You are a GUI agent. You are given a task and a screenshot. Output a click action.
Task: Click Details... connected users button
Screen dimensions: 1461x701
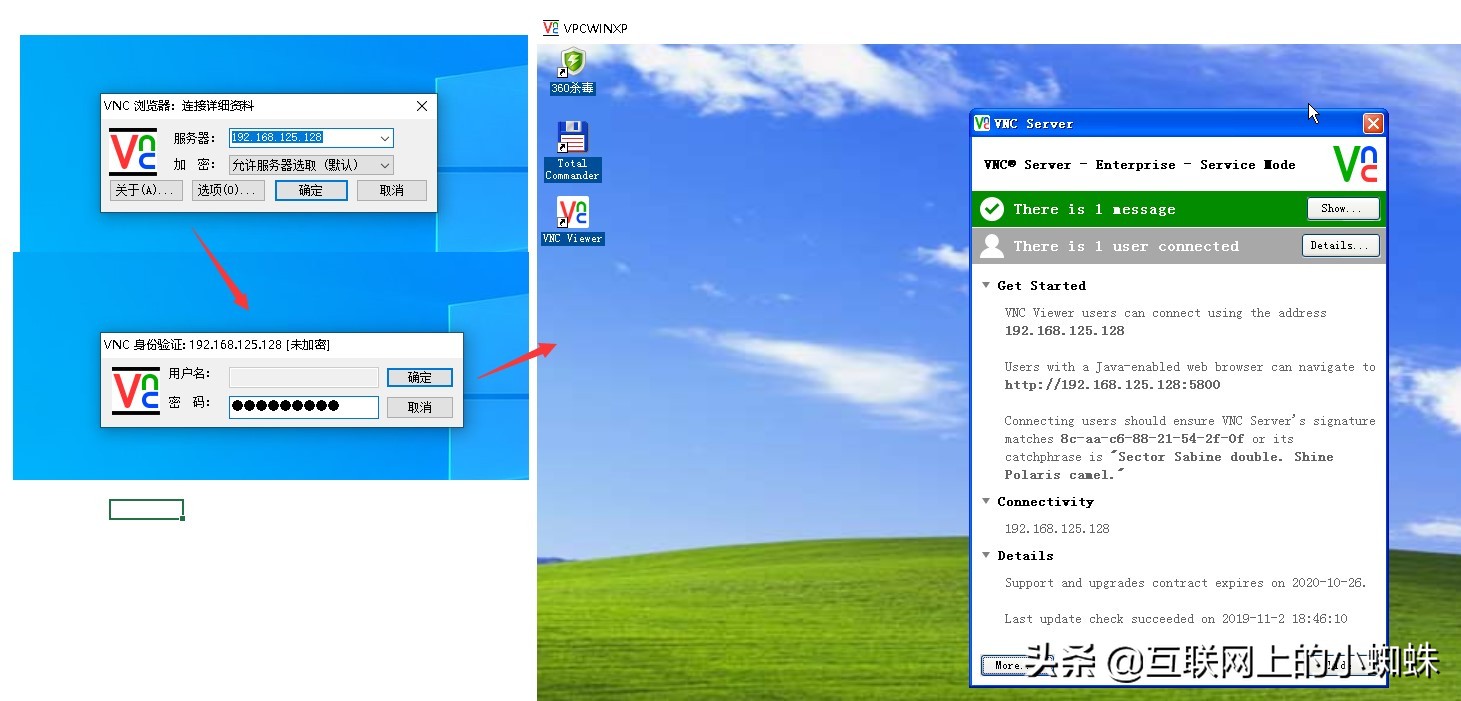coord(1341,246)
